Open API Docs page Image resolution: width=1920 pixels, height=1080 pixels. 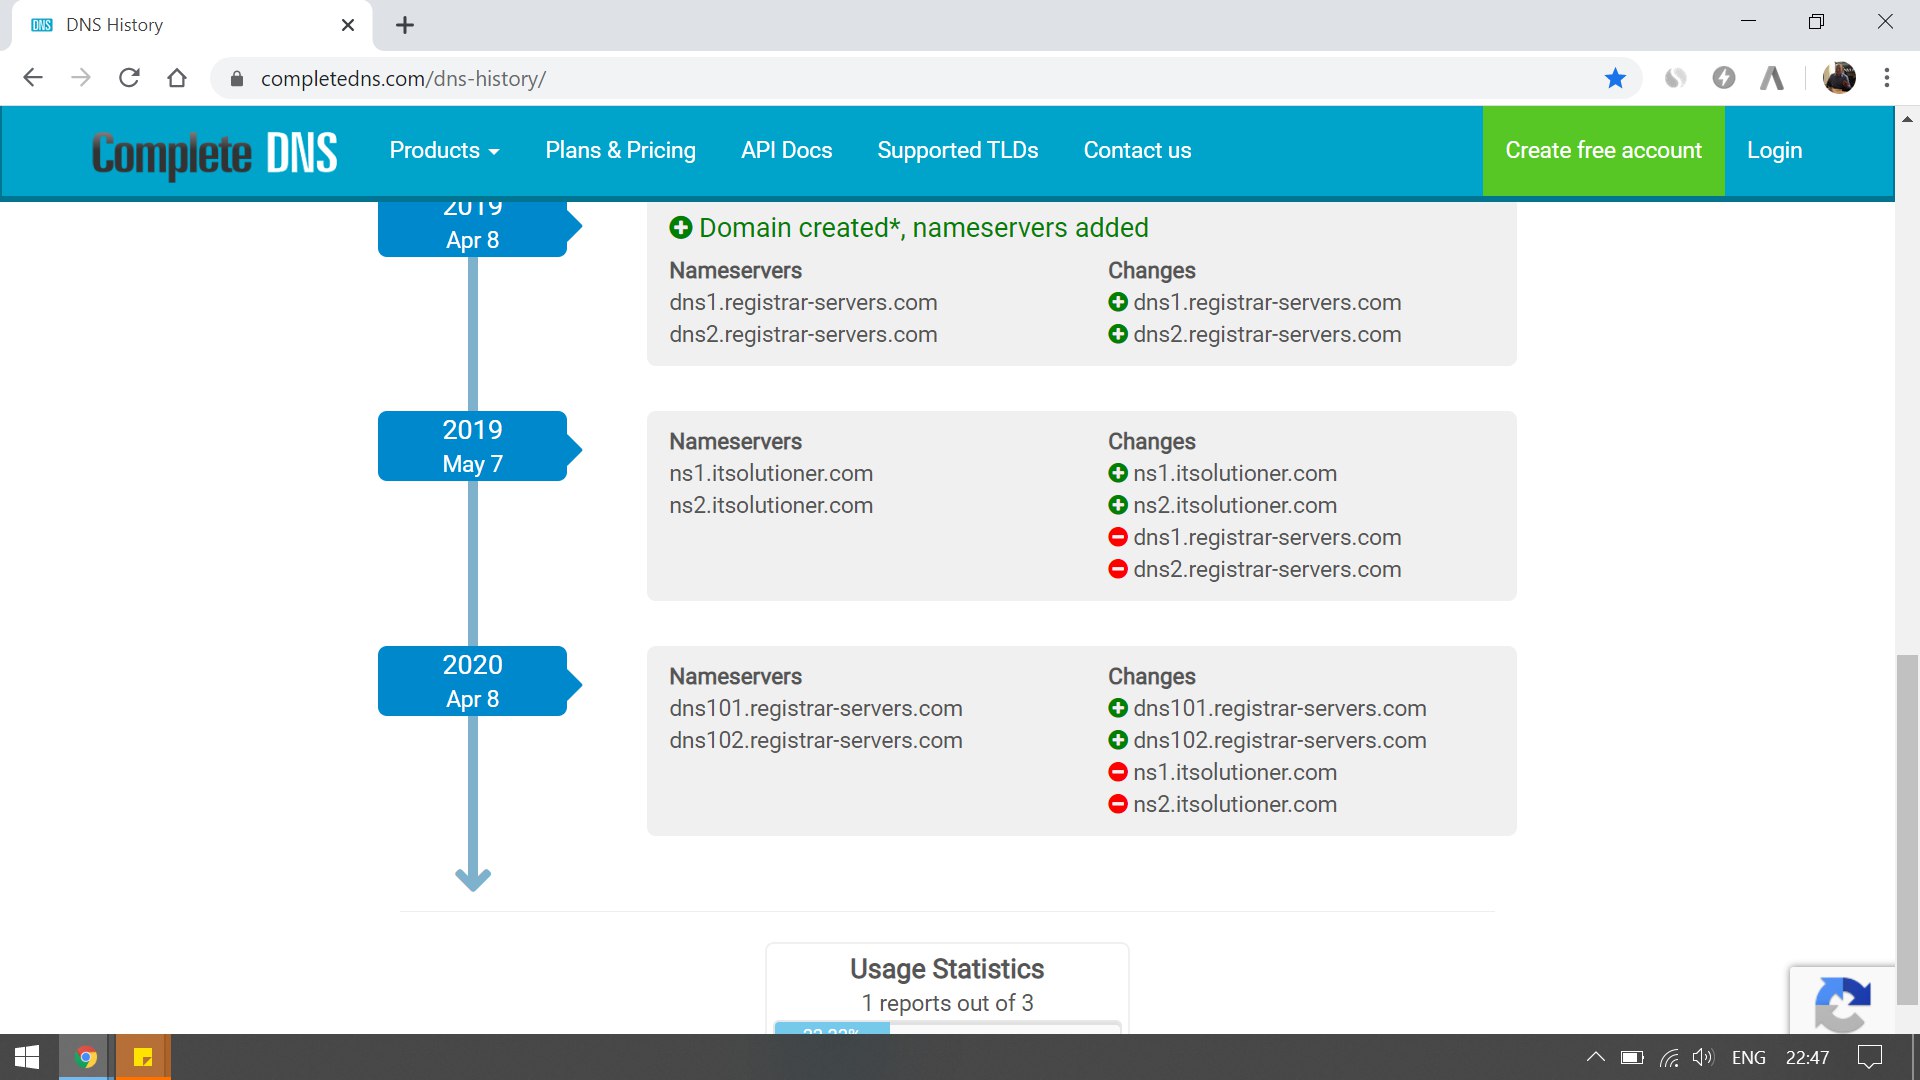pyautogui.click(x=786, y=150)
